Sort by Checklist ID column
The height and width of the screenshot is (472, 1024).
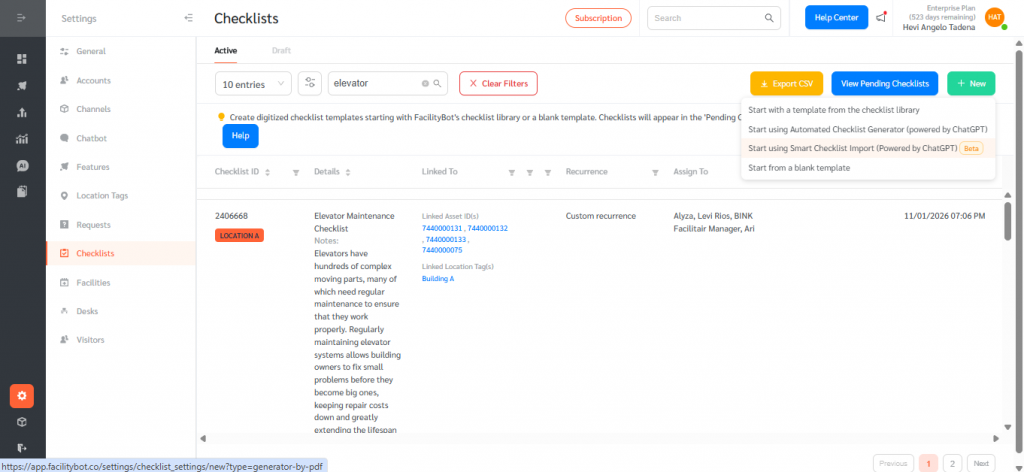(266, 172)
